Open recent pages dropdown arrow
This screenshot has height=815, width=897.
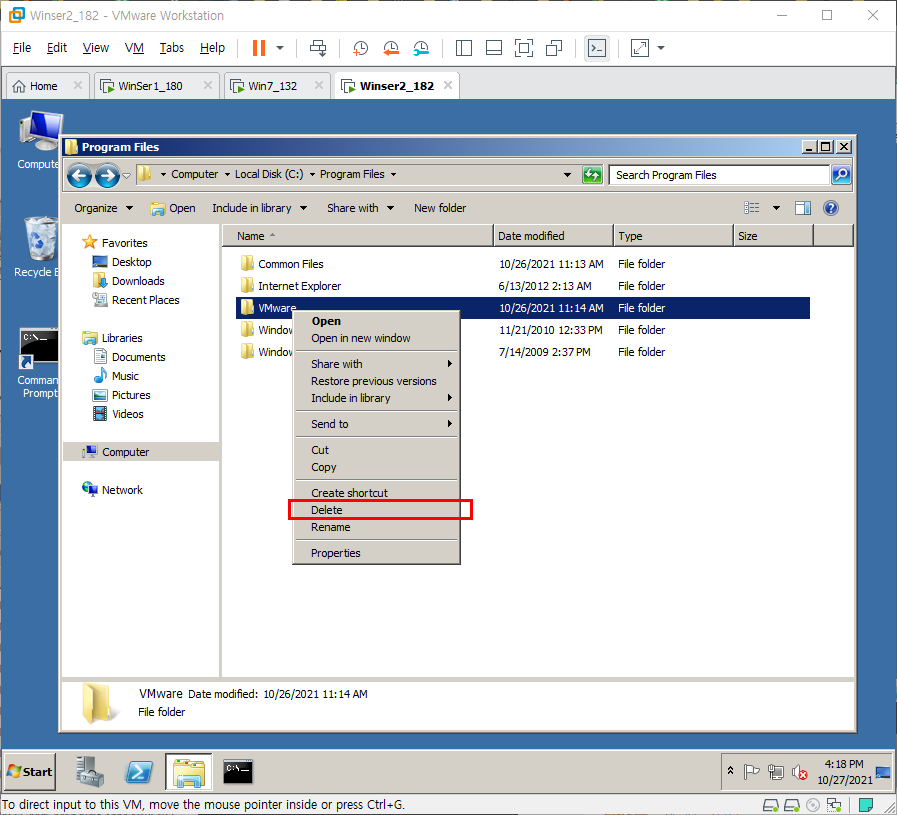pos(126,175)
